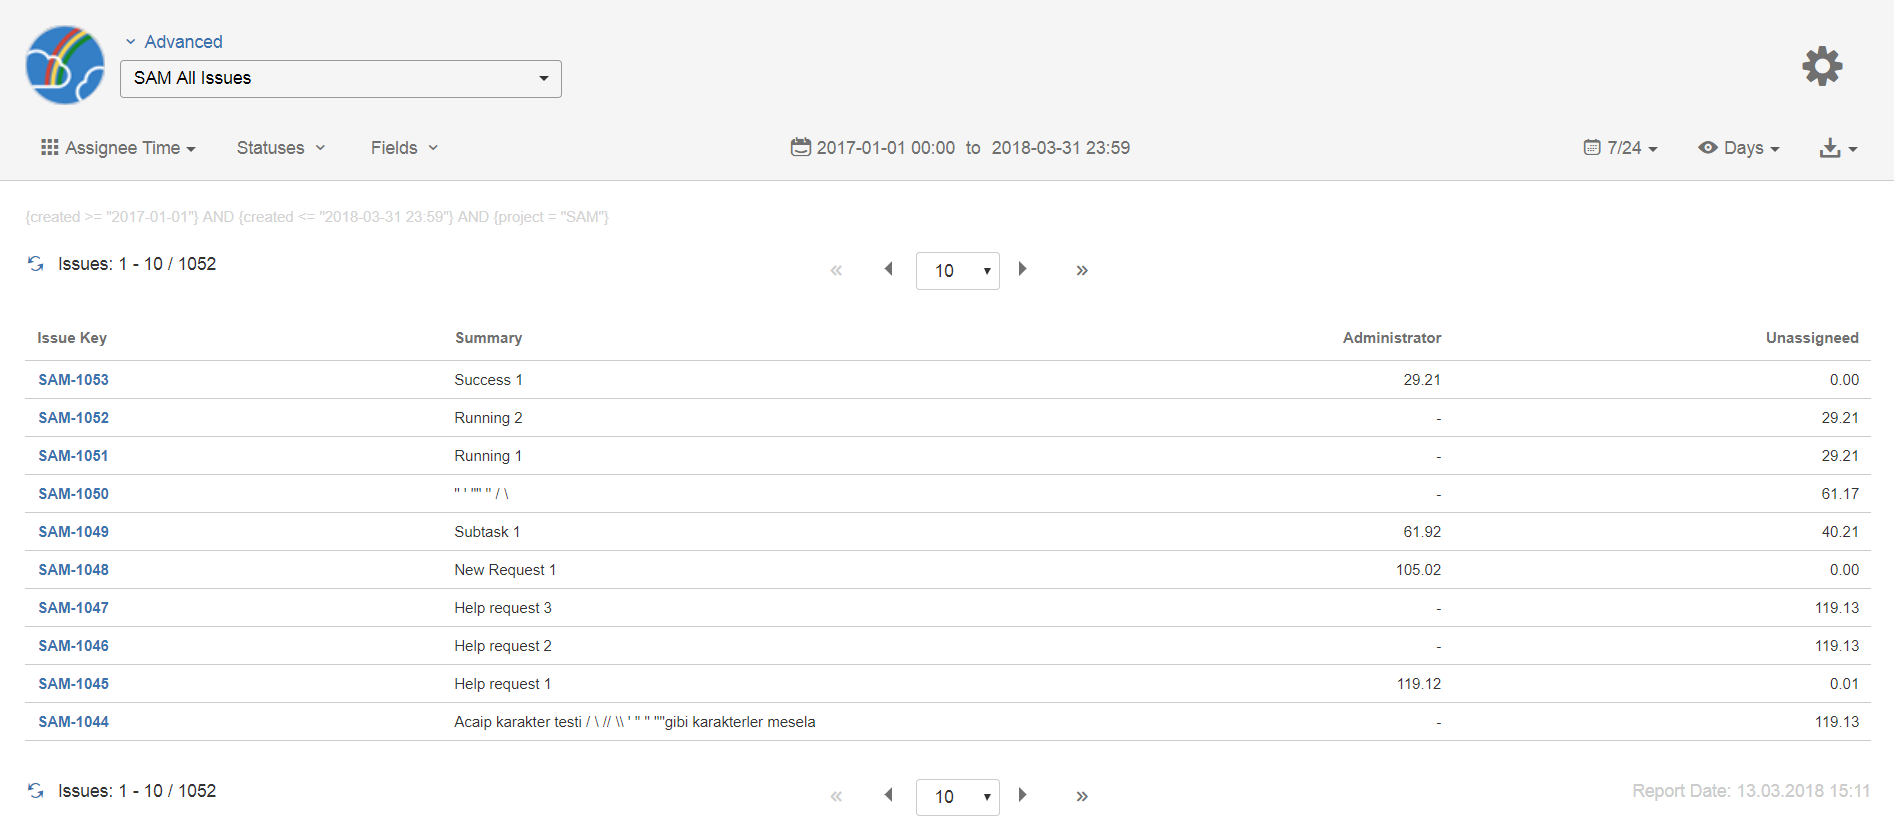Go to previous page using bottom arrow
The height and width of the screenshot is (839, 1894).
888,795
